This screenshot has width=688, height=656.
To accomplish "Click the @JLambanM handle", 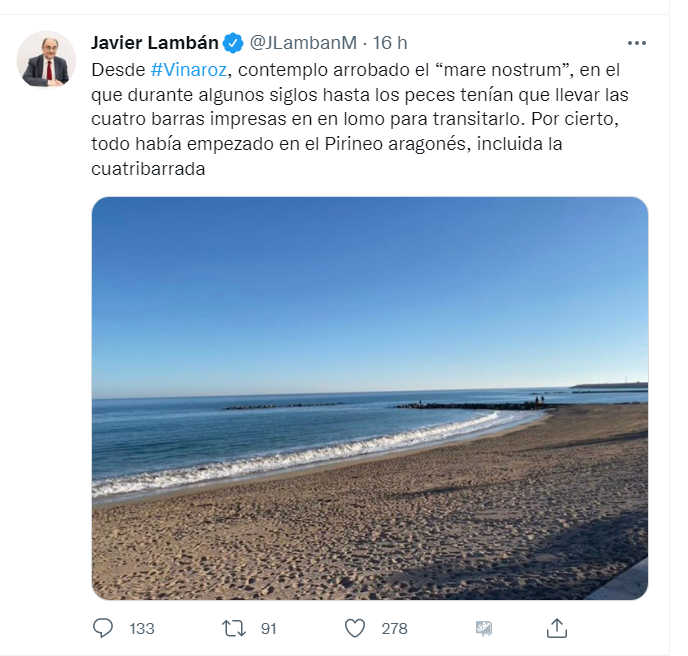I will pyautogui.click(x=303, y=43).
